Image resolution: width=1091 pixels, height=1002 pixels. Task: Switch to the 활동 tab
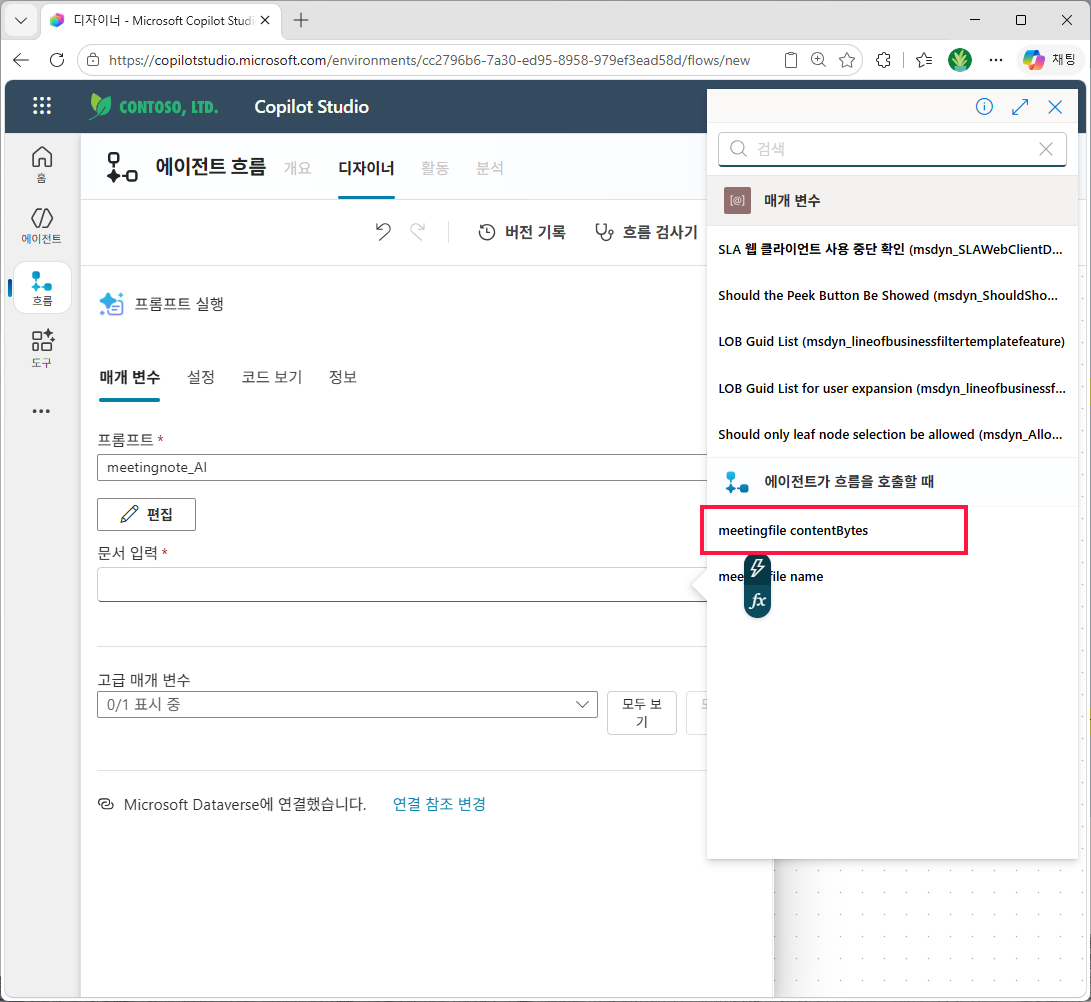(x=435, y=168)
